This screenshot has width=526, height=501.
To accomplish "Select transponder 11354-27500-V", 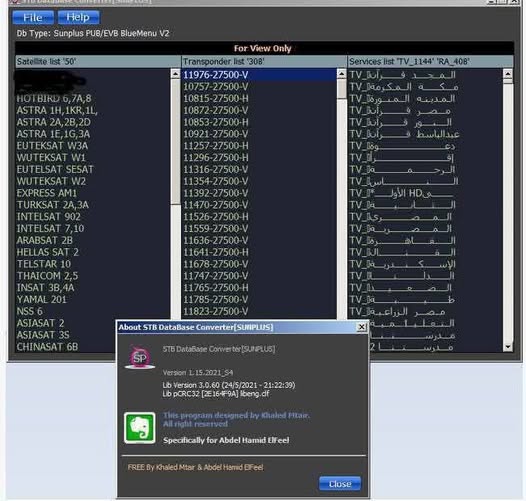I will point(259,181).
